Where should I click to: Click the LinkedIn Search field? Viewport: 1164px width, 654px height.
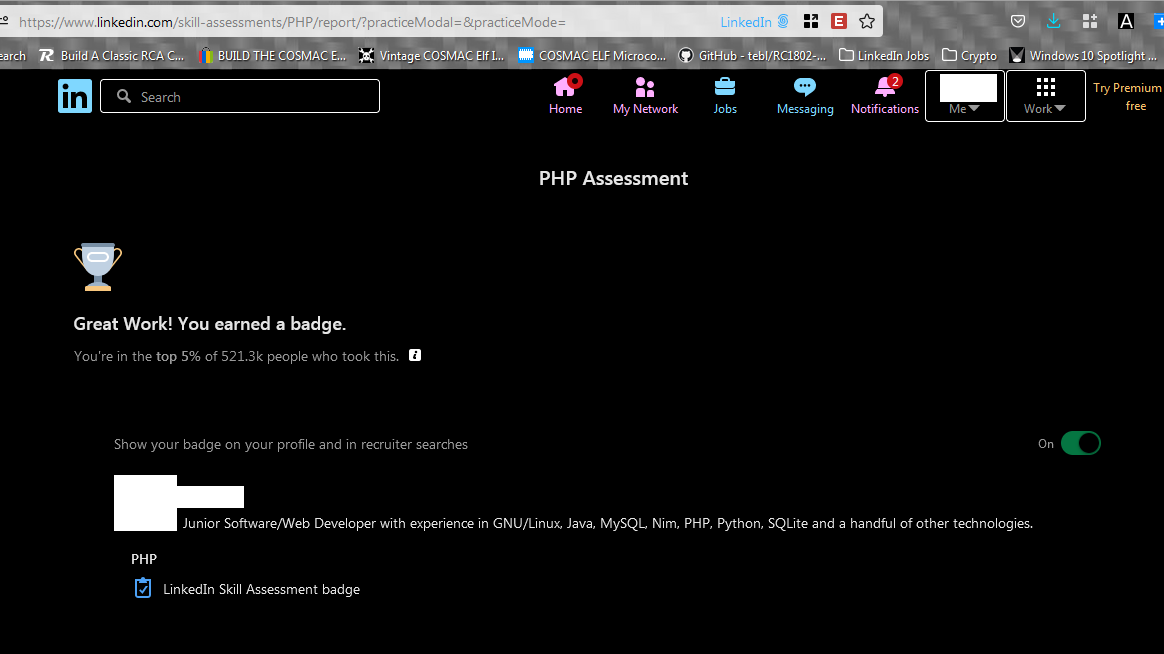[x=240, y=97]
